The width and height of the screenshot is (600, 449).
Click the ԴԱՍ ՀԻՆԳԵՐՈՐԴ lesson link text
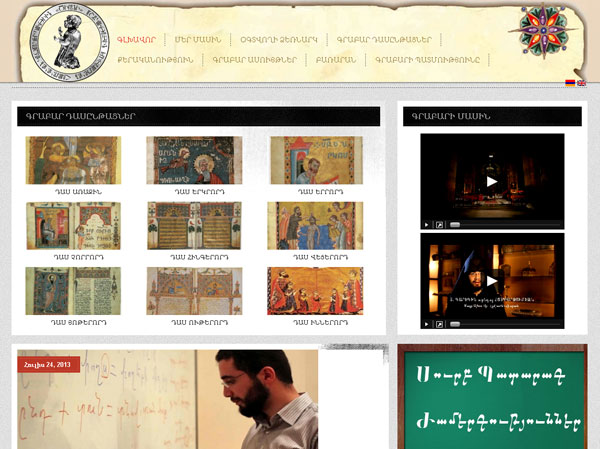199,257
